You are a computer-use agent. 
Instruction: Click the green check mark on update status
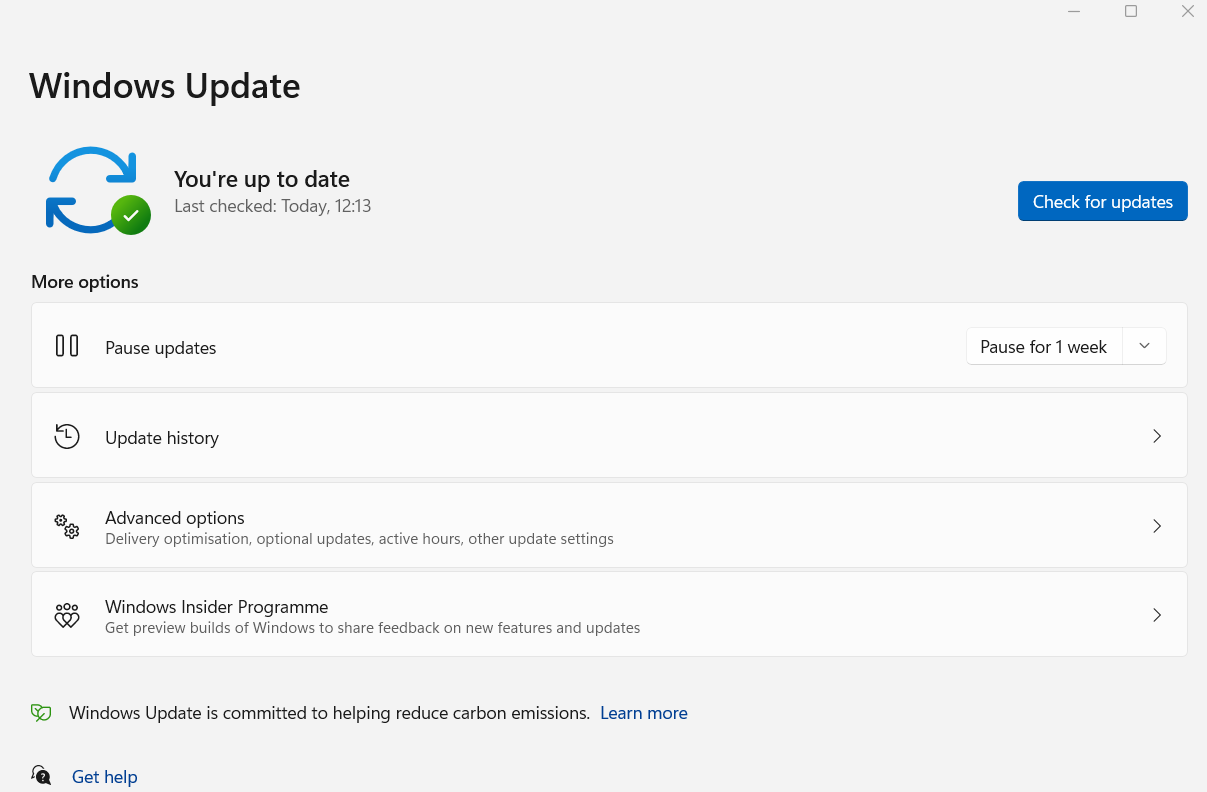coord(133,213)
